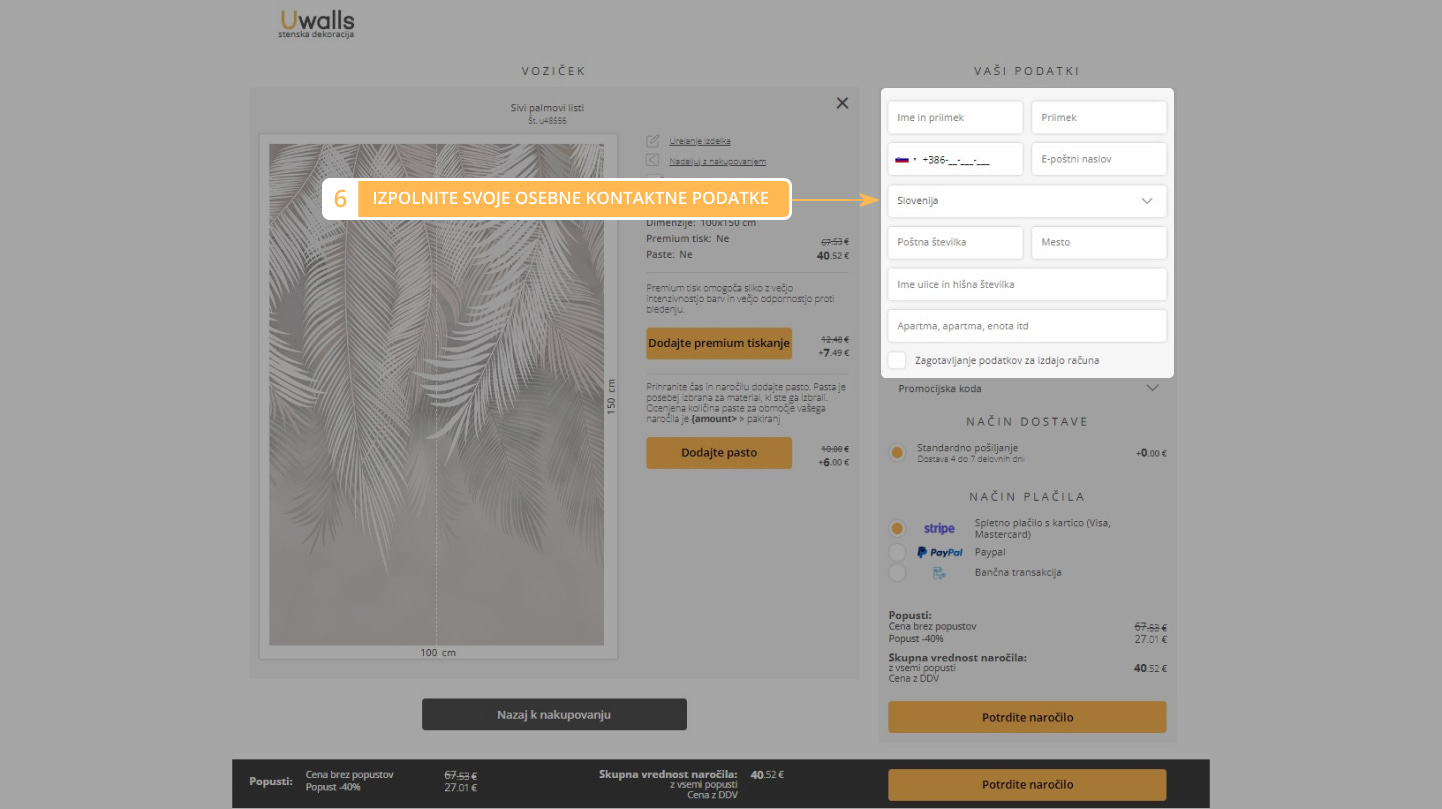The image size is (1442, 809).
Task: Select Bančna transakcija radio button
Action: pos(897,573)
